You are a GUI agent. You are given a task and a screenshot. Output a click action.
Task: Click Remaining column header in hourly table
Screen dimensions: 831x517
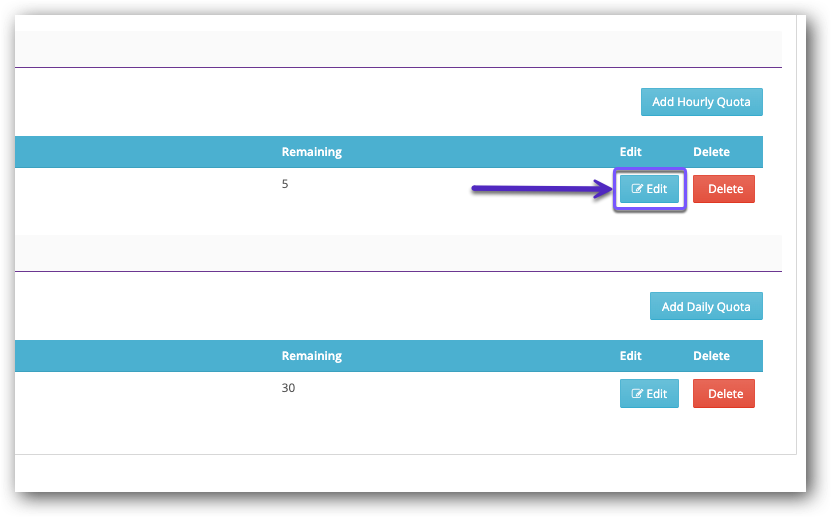(311, 152)
